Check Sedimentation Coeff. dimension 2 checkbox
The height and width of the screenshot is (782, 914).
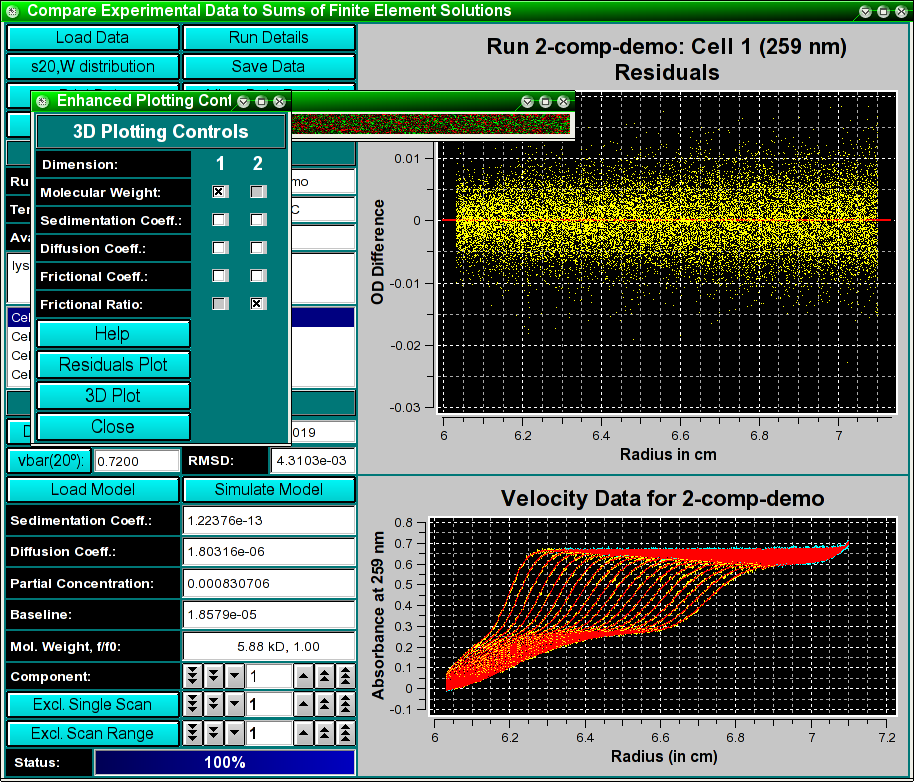pyautogui.click(x=258, y=220)
